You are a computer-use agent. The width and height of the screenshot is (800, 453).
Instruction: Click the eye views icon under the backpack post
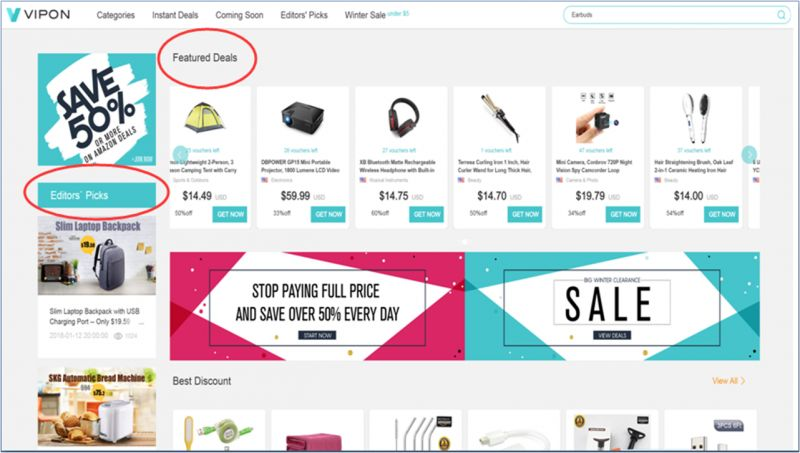[118, 336]
